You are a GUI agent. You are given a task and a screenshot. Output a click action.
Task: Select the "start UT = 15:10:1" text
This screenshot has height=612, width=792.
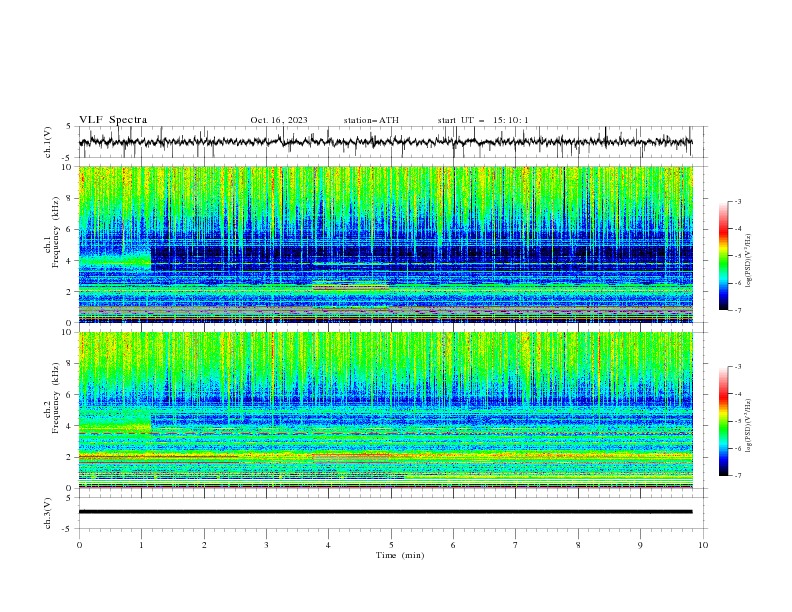[483, 120]
